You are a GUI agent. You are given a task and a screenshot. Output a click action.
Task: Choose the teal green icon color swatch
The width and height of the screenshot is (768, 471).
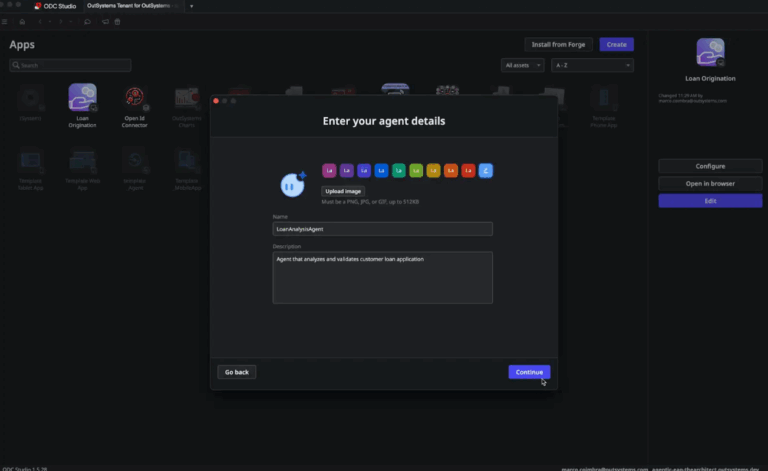click(x=399, y=170)
